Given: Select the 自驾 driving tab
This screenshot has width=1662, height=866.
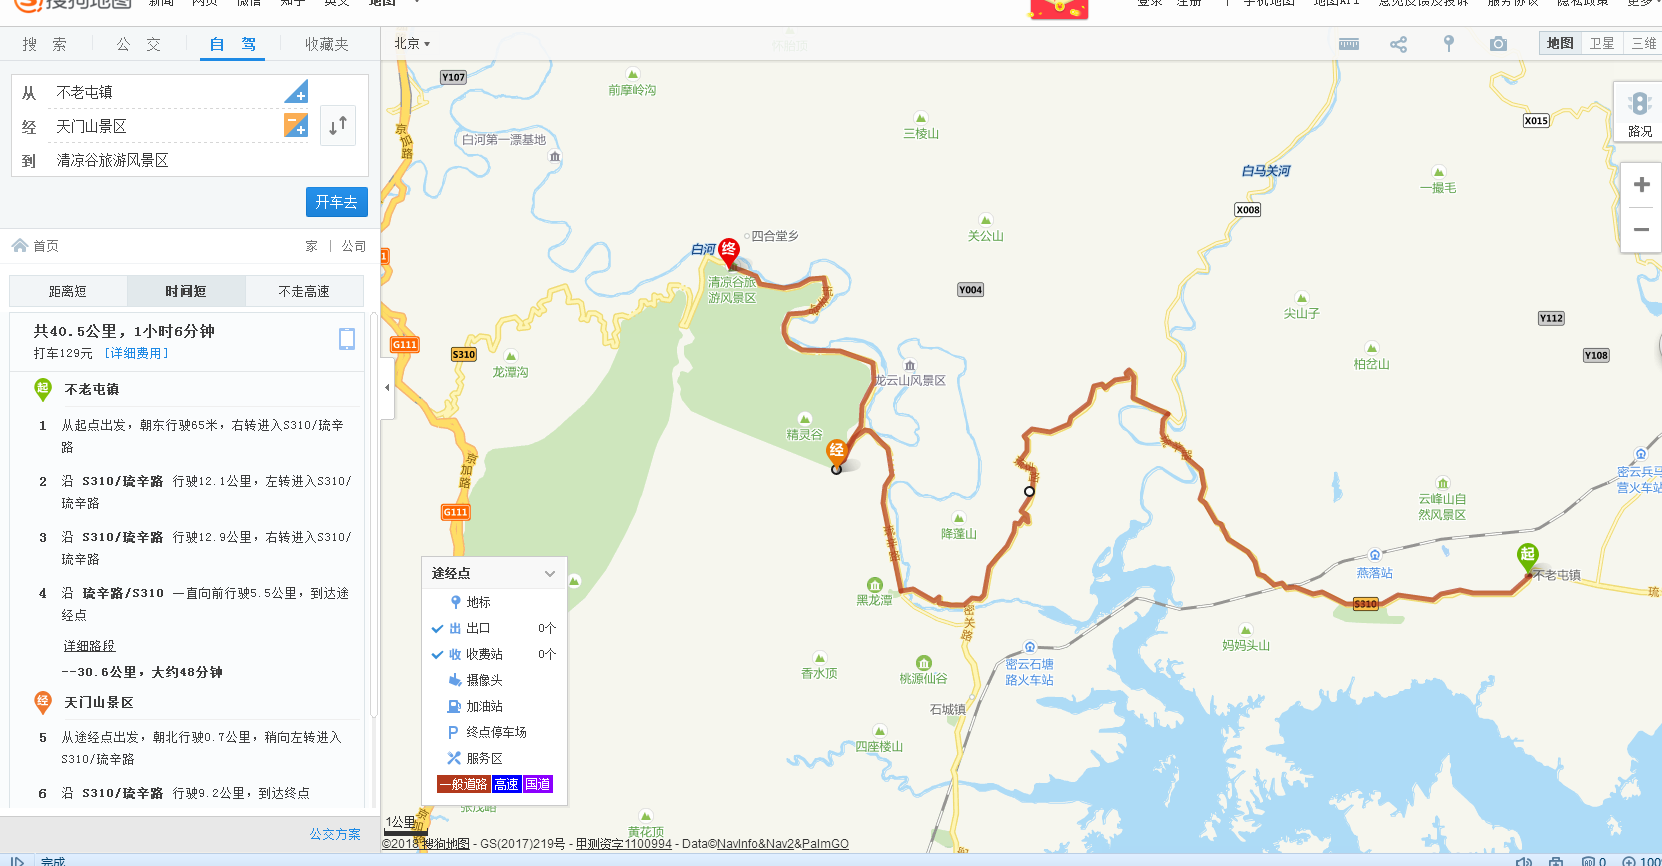Looking at the screenshot, I should [233, 44].
